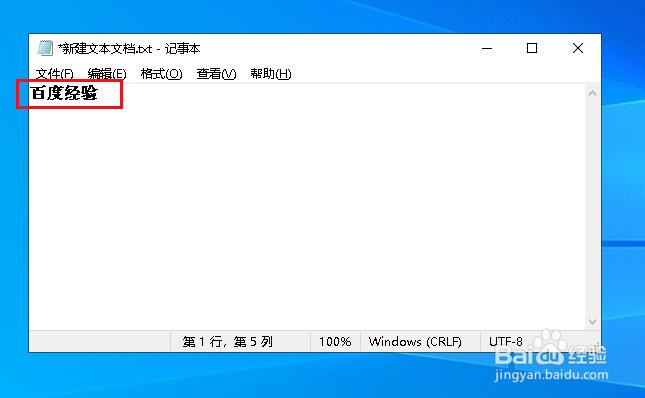Open the 文件(F) menu
645x398 pixels.
pos(54,74)
